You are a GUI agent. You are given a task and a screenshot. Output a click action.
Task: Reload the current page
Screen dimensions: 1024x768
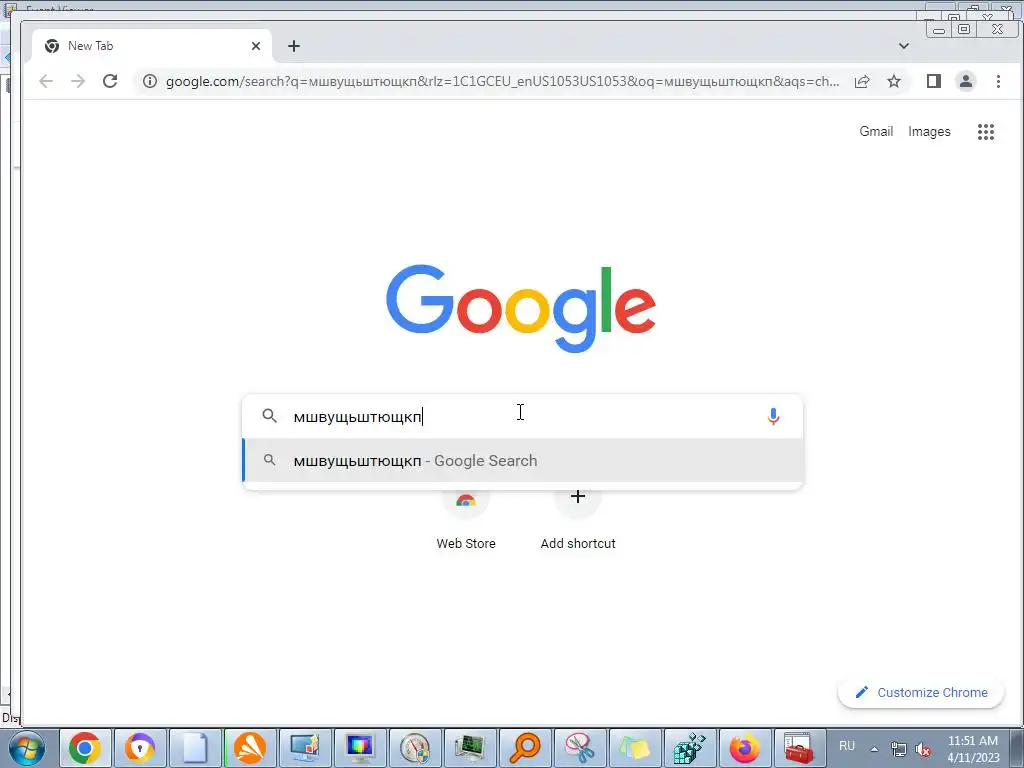pyautogui.click(x=110, y=81)
